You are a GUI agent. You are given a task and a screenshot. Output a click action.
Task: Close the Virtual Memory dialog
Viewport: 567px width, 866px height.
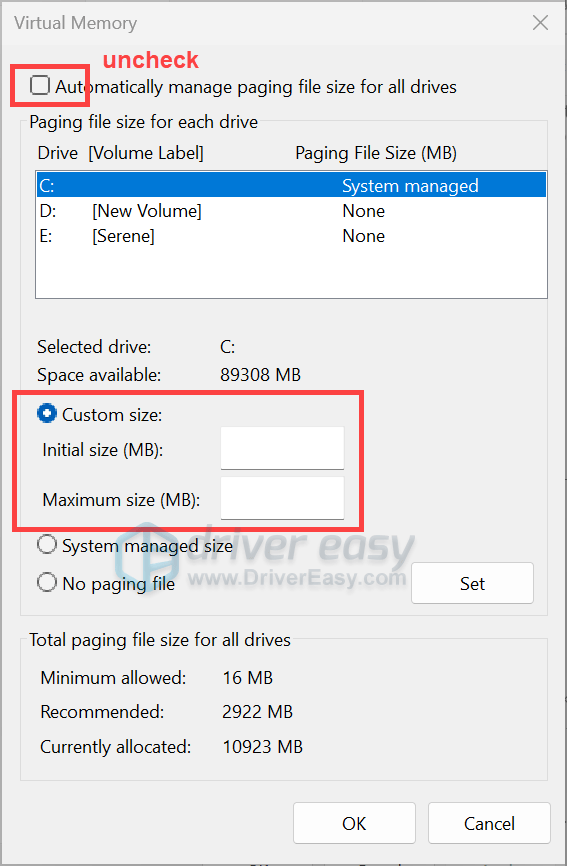[540, 23]
